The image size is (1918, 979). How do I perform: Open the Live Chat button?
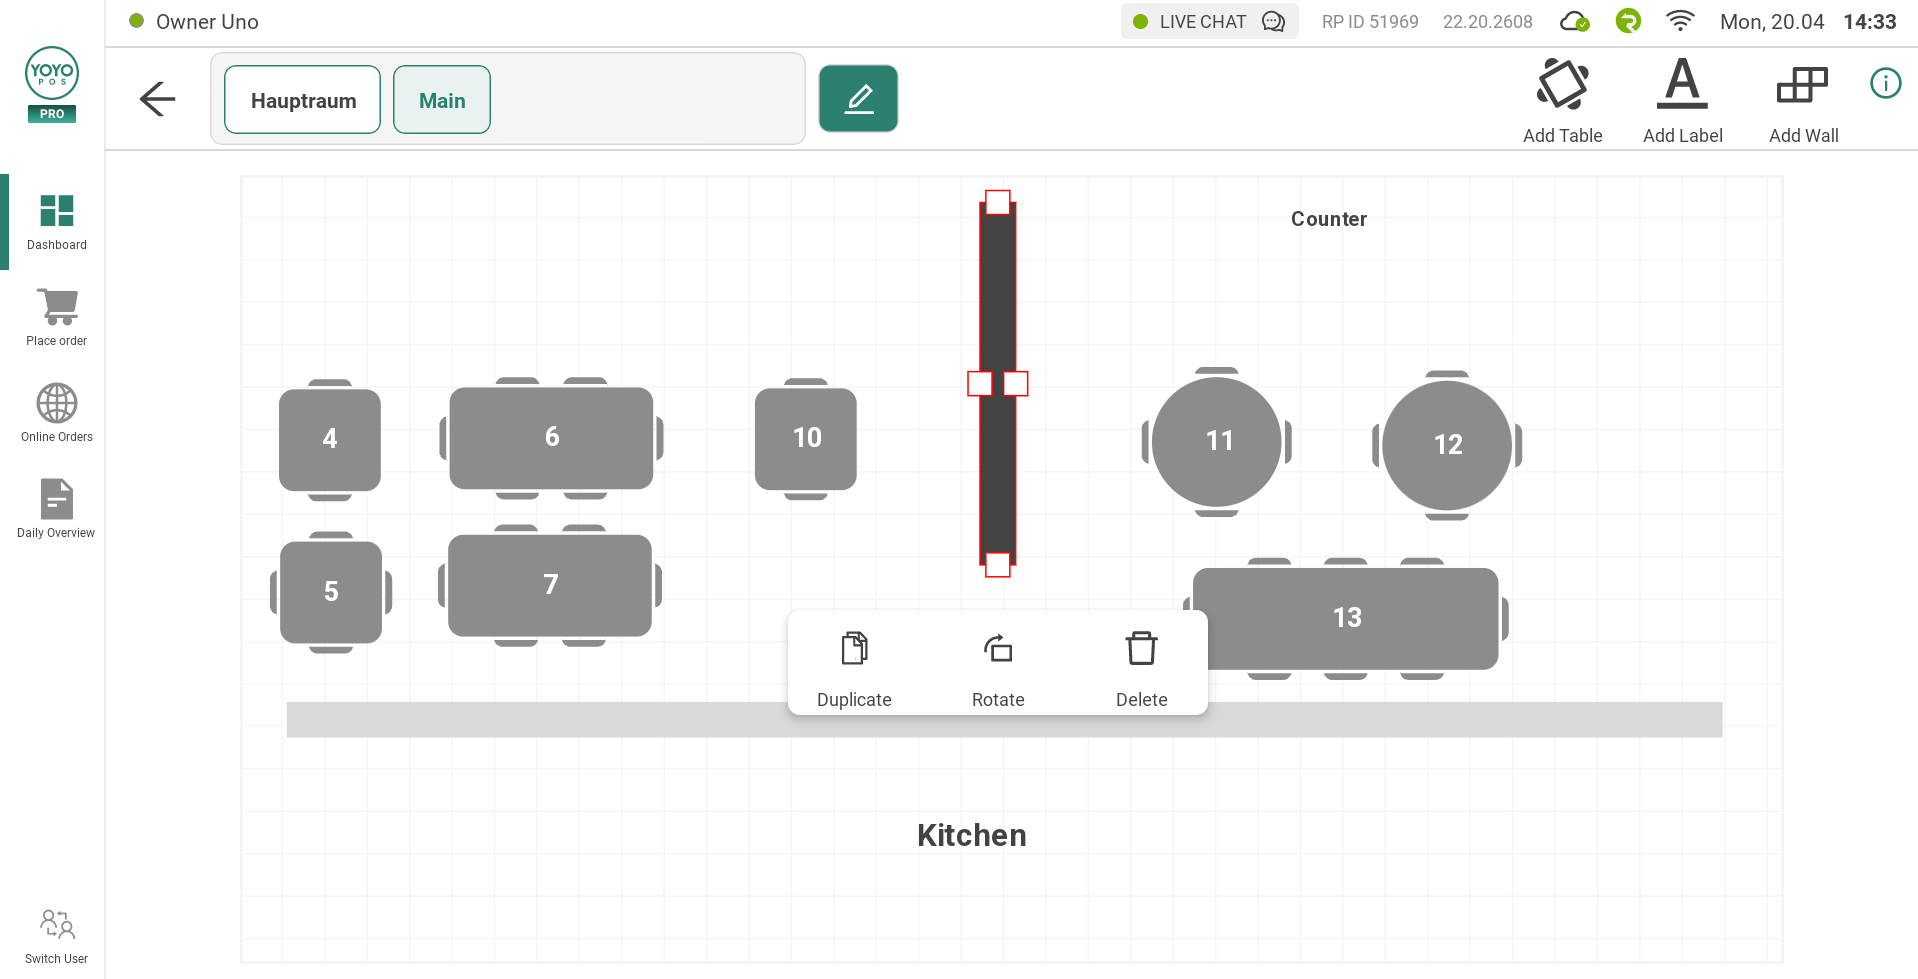[x=1209, y=22]
